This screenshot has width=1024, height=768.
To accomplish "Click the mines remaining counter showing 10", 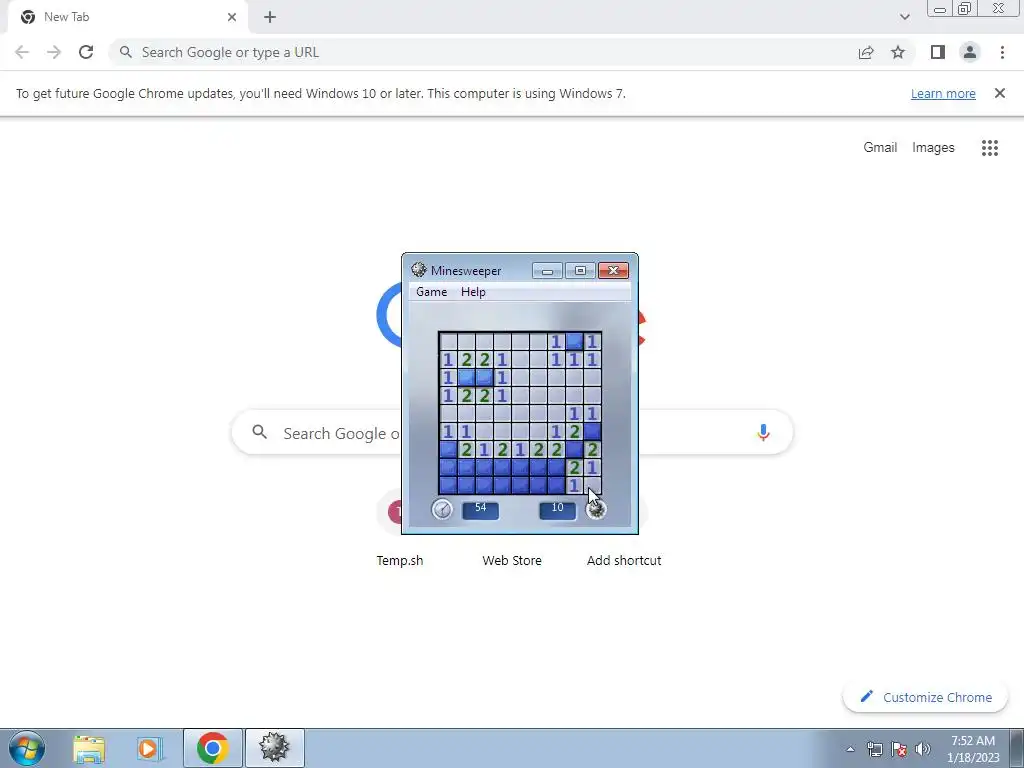I will [x=557, y=509].
